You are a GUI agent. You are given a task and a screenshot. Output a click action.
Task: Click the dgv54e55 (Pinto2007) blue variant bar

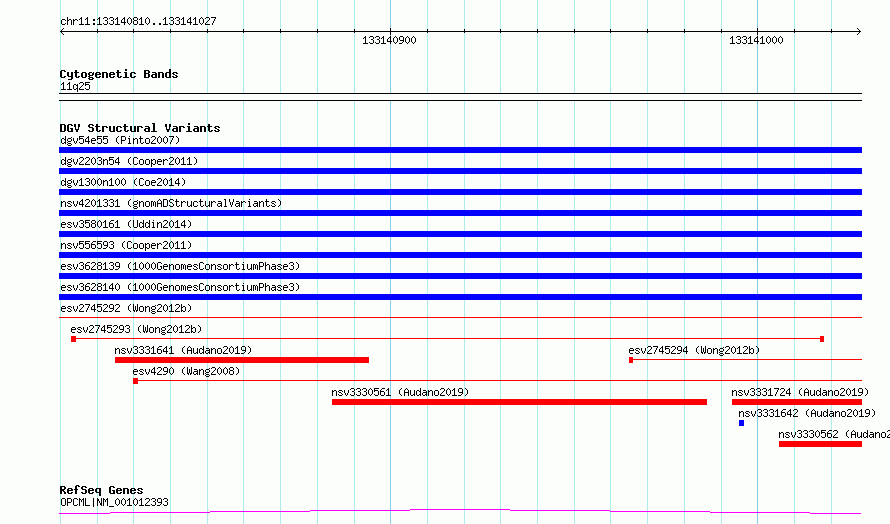tap(460, 150)
